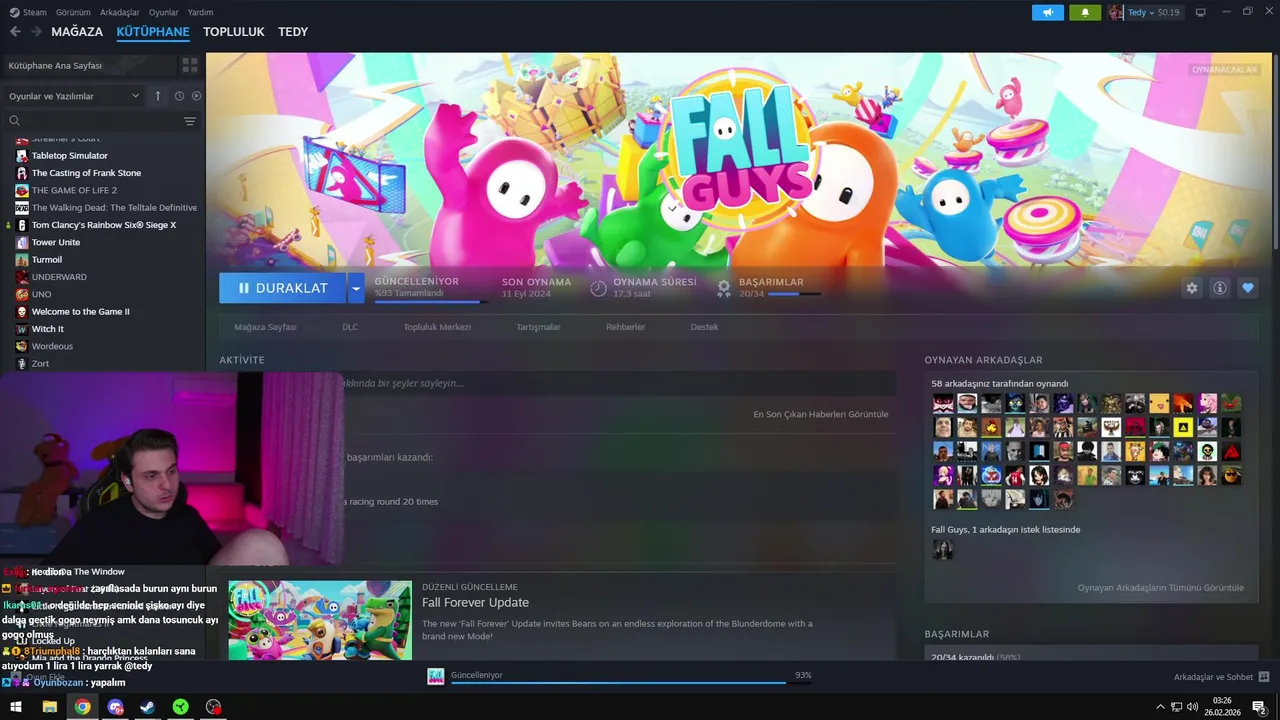Image resolution: width=1280 pixels, height=720 pixels.
Task: Open File Explorer from taskbar
Action: 49,707
